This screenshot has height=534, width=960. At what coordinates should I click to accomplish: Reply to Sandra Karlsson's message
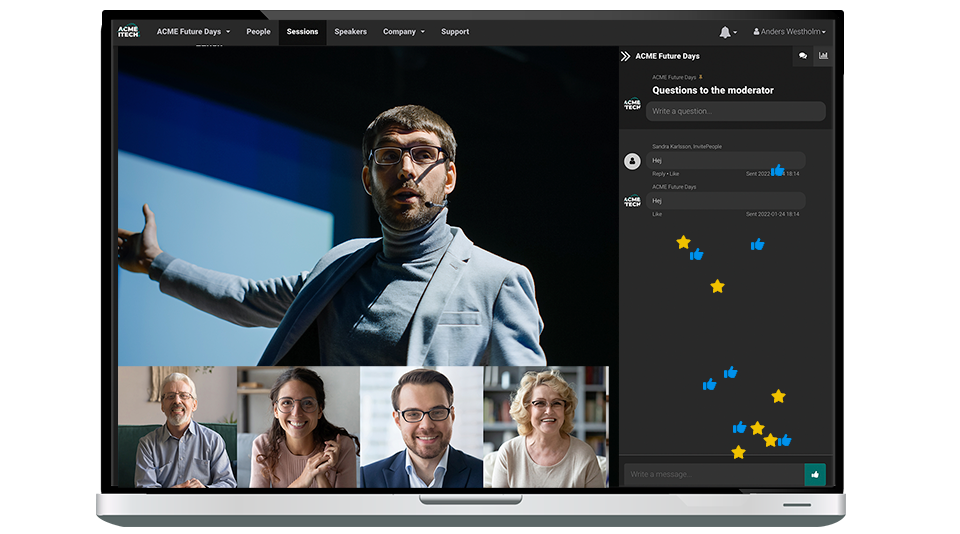pos(658,174)
